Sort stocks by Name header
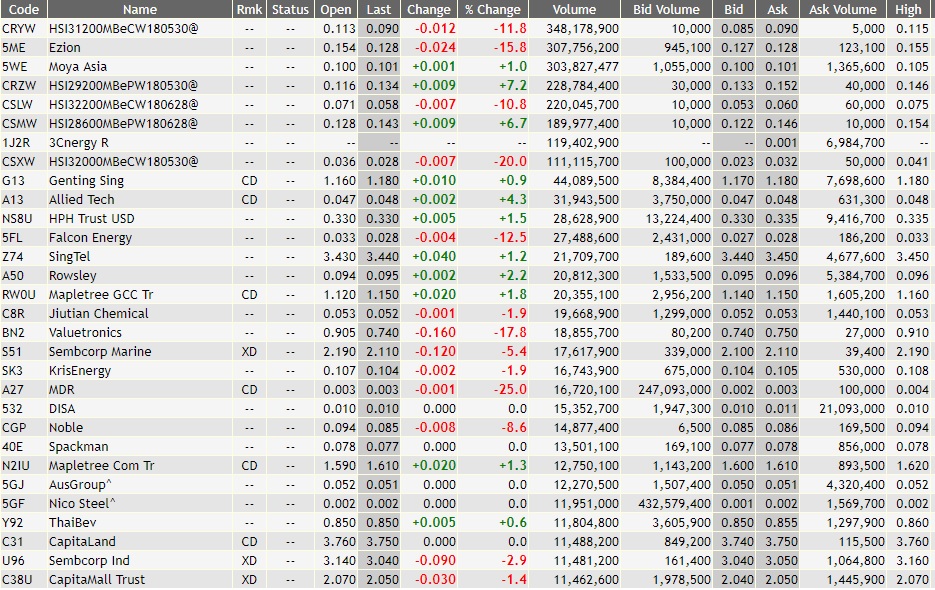The image size is (935, 590). pyautogui.click(x=140, y=9)
